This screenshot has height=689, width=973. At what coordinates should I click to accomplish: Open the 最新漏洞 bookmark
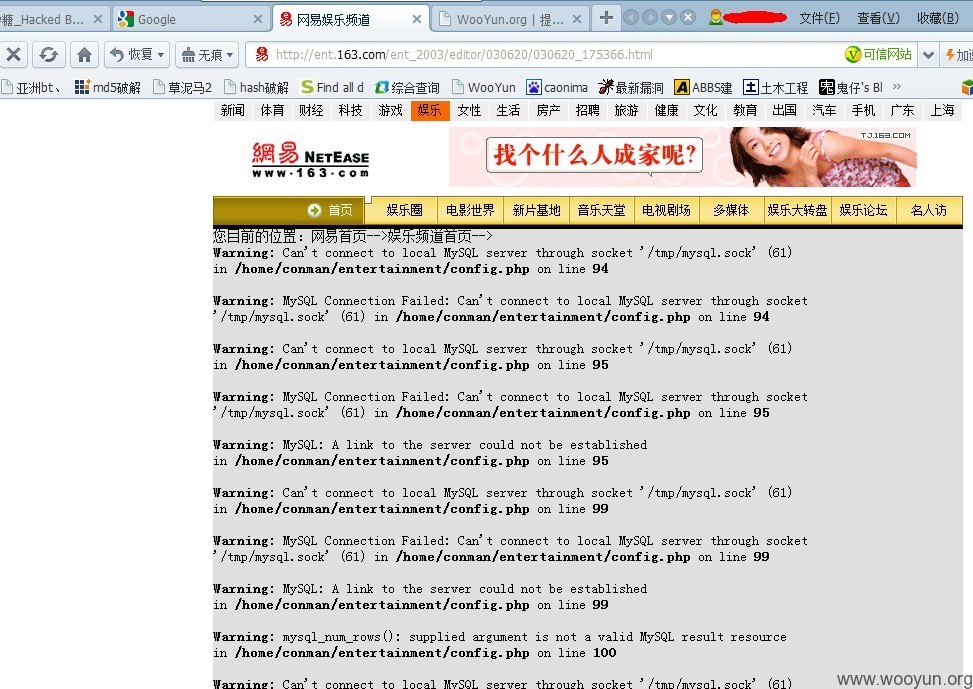tap(631, 88)
